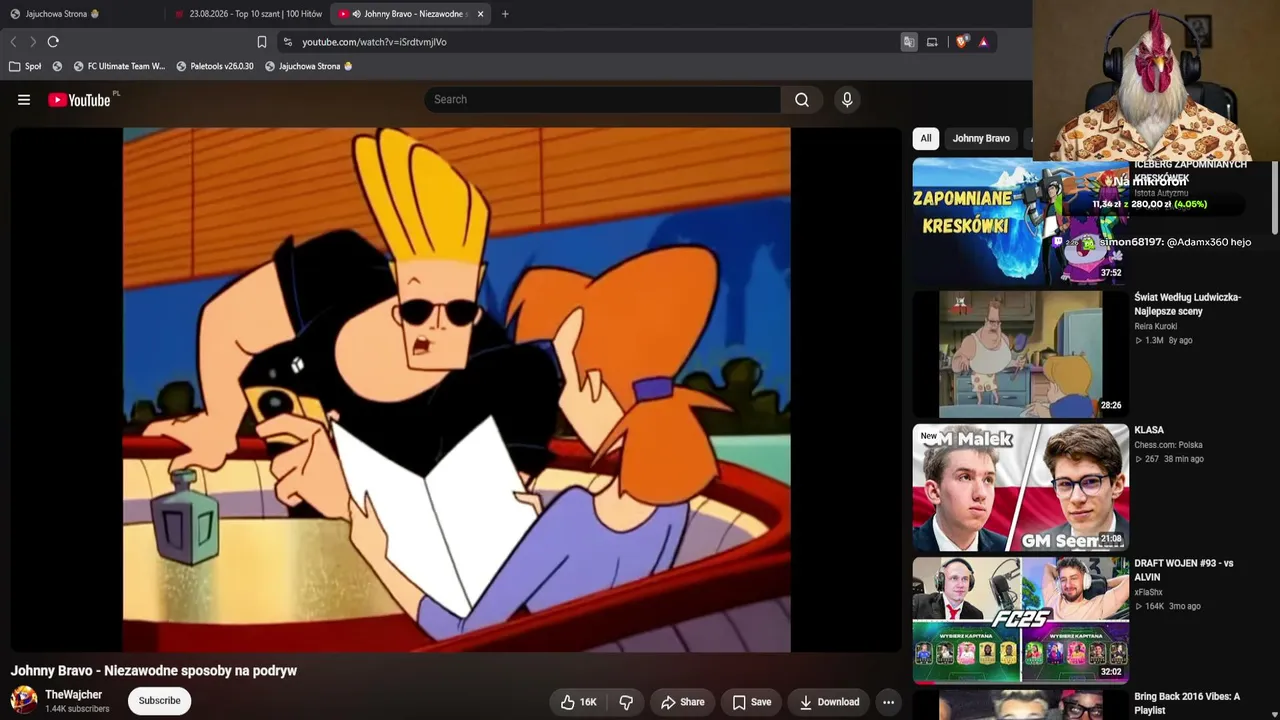Open the FC Ultimate Team W... bookmark

click(x=120, y=66)
